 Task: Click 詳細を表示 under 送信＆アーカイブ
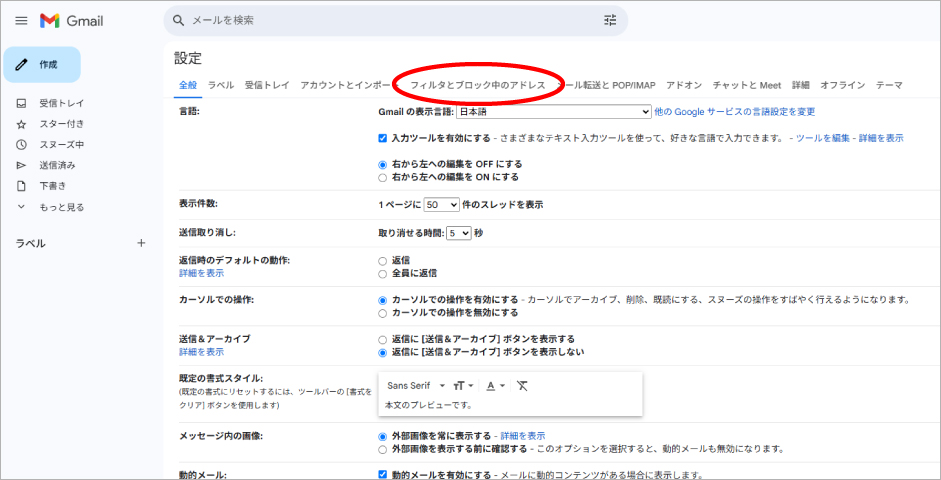tap(202, 352)
